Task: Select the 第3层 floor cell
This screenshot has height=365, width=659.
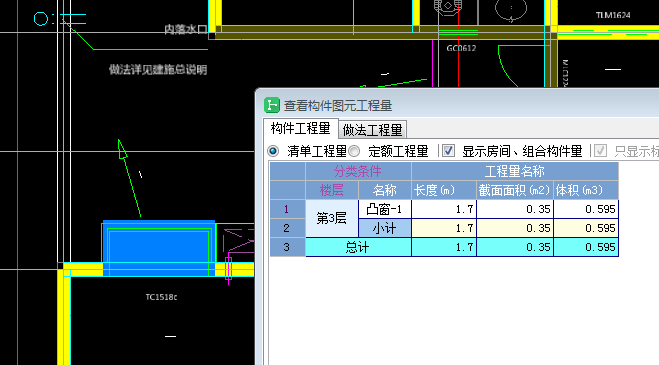Action: [332, 218]
